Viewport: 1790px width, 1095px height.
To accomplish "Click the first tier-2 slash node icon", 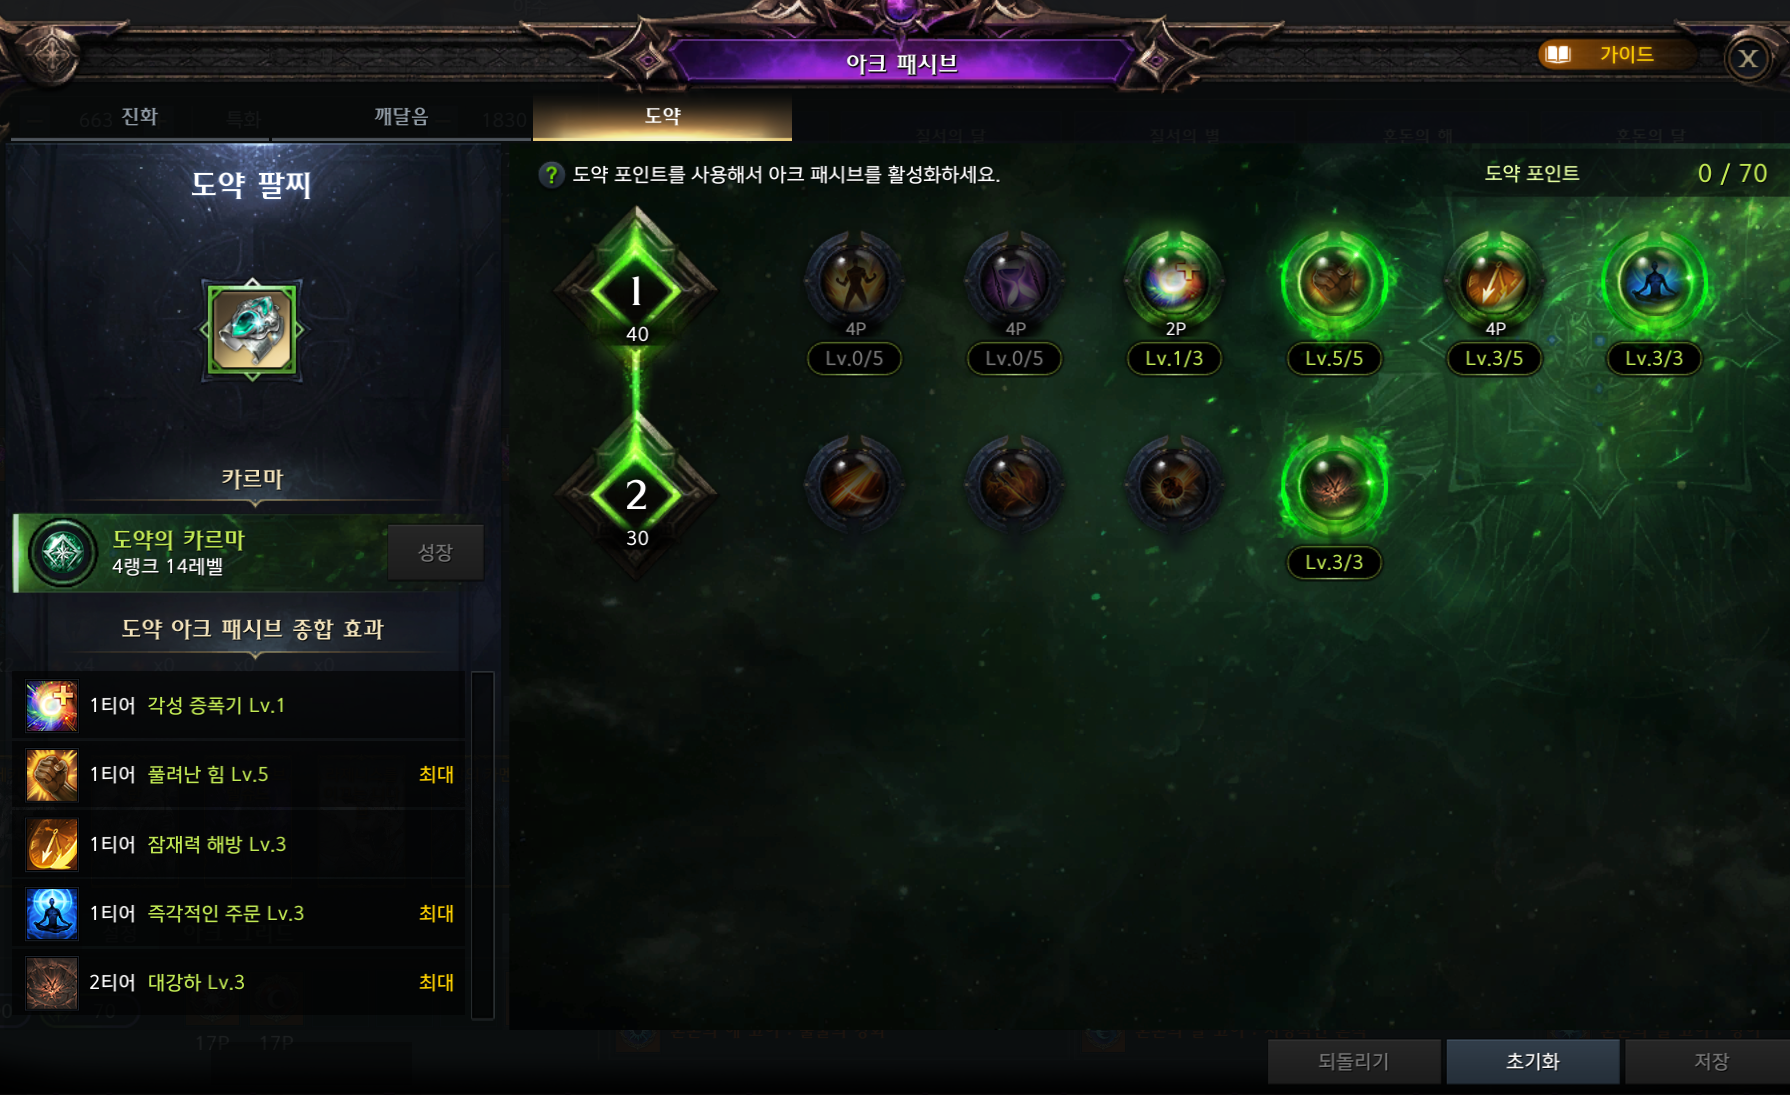I will click(854, 487).
